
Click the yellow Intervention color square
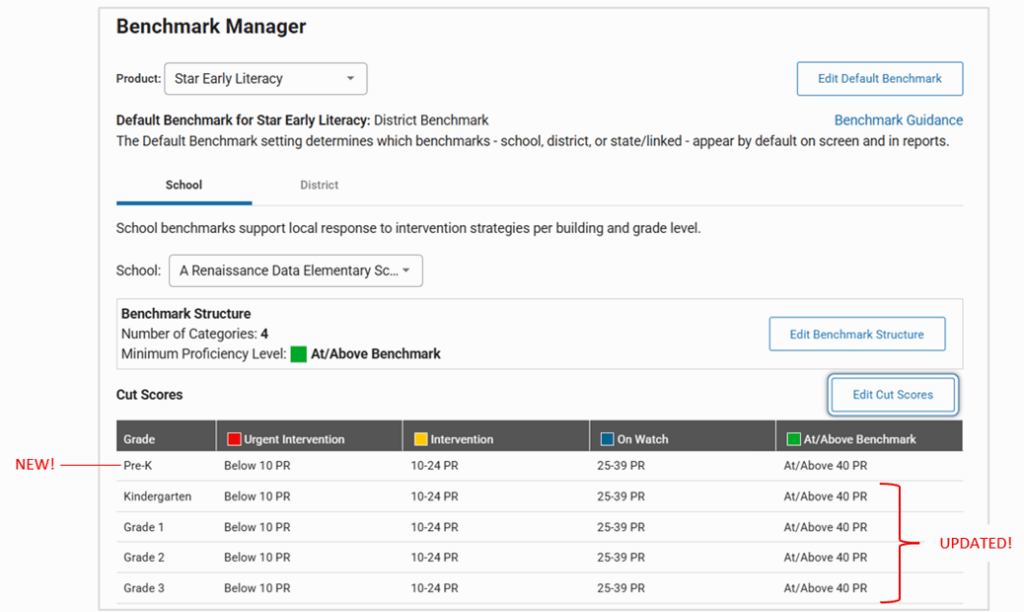click(x=420, y=438)
